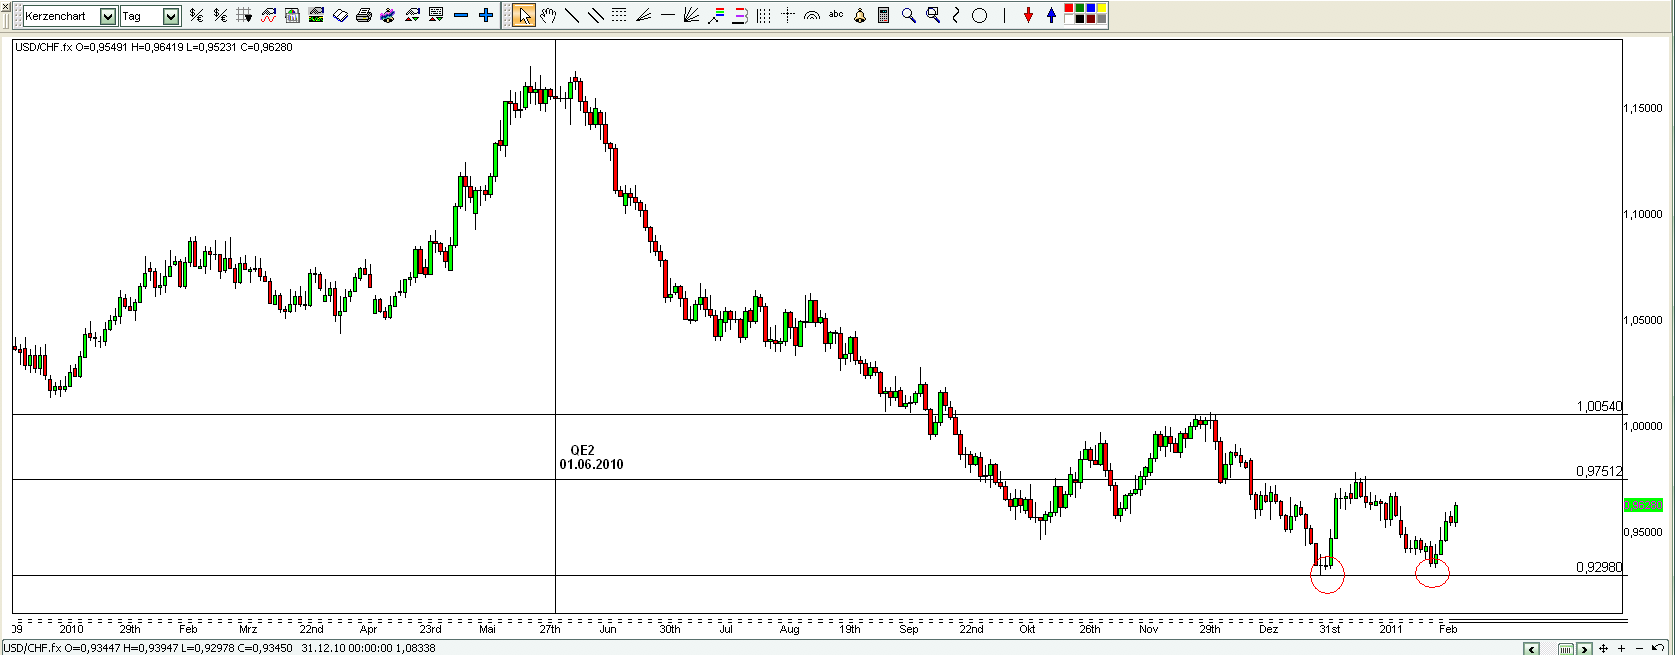The width and height of the screenshot is (1675, 655).
Task: Open the calculator icon
Action: (884, 15)
